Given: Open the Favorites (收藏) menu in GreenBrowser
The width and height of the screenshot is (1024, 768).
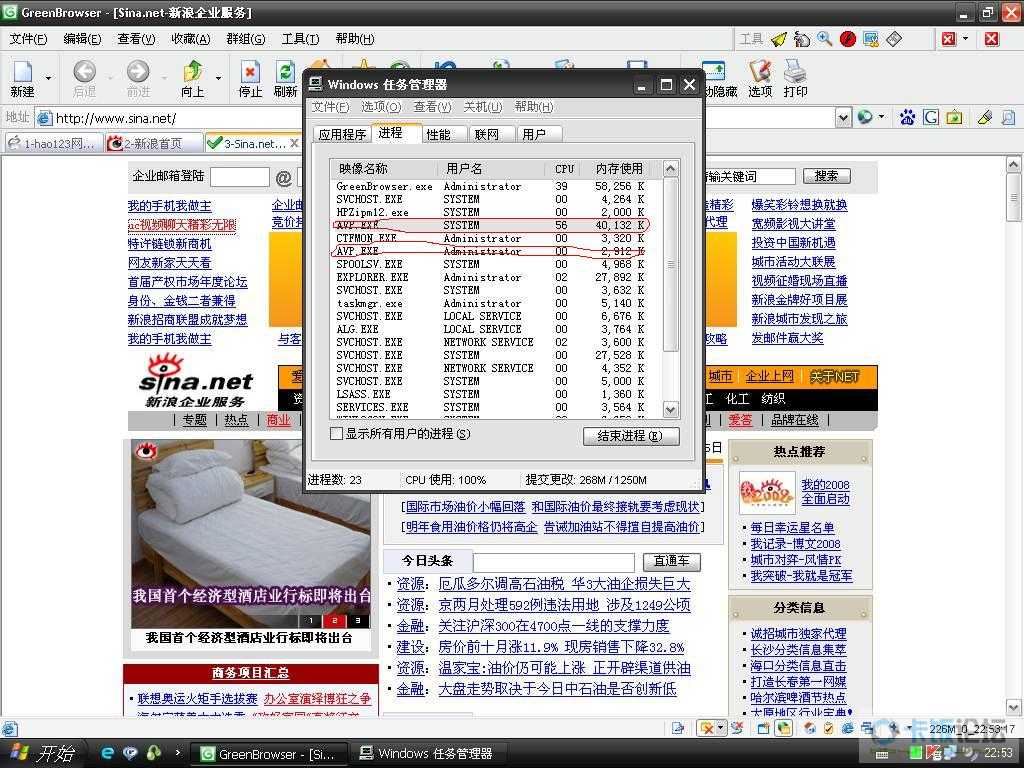Looking at the screenshot, I should click(x=190, y=39).
